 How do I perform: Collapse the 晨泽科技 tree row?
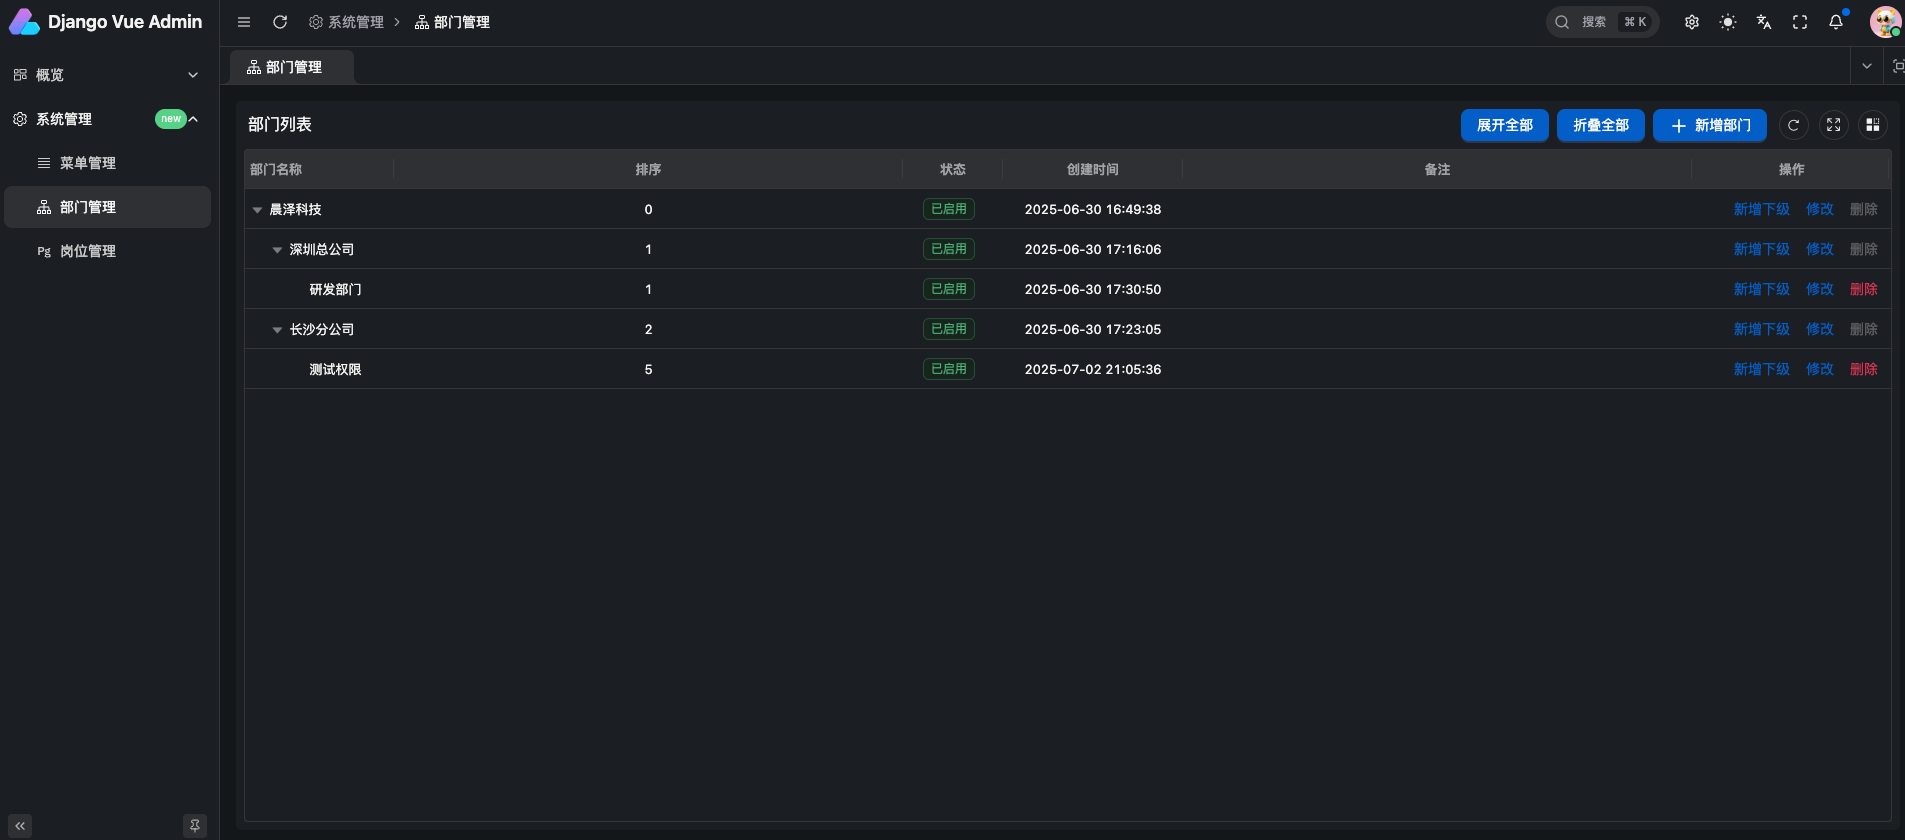[x=257, y=210]
